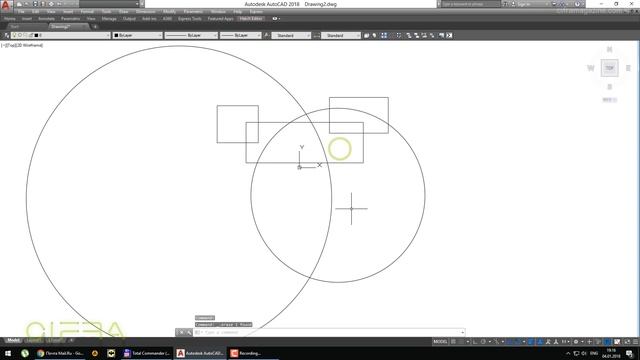Click the black color swatch of layer 0
Viewport: 640px width, 360px height.
point(36,36)
